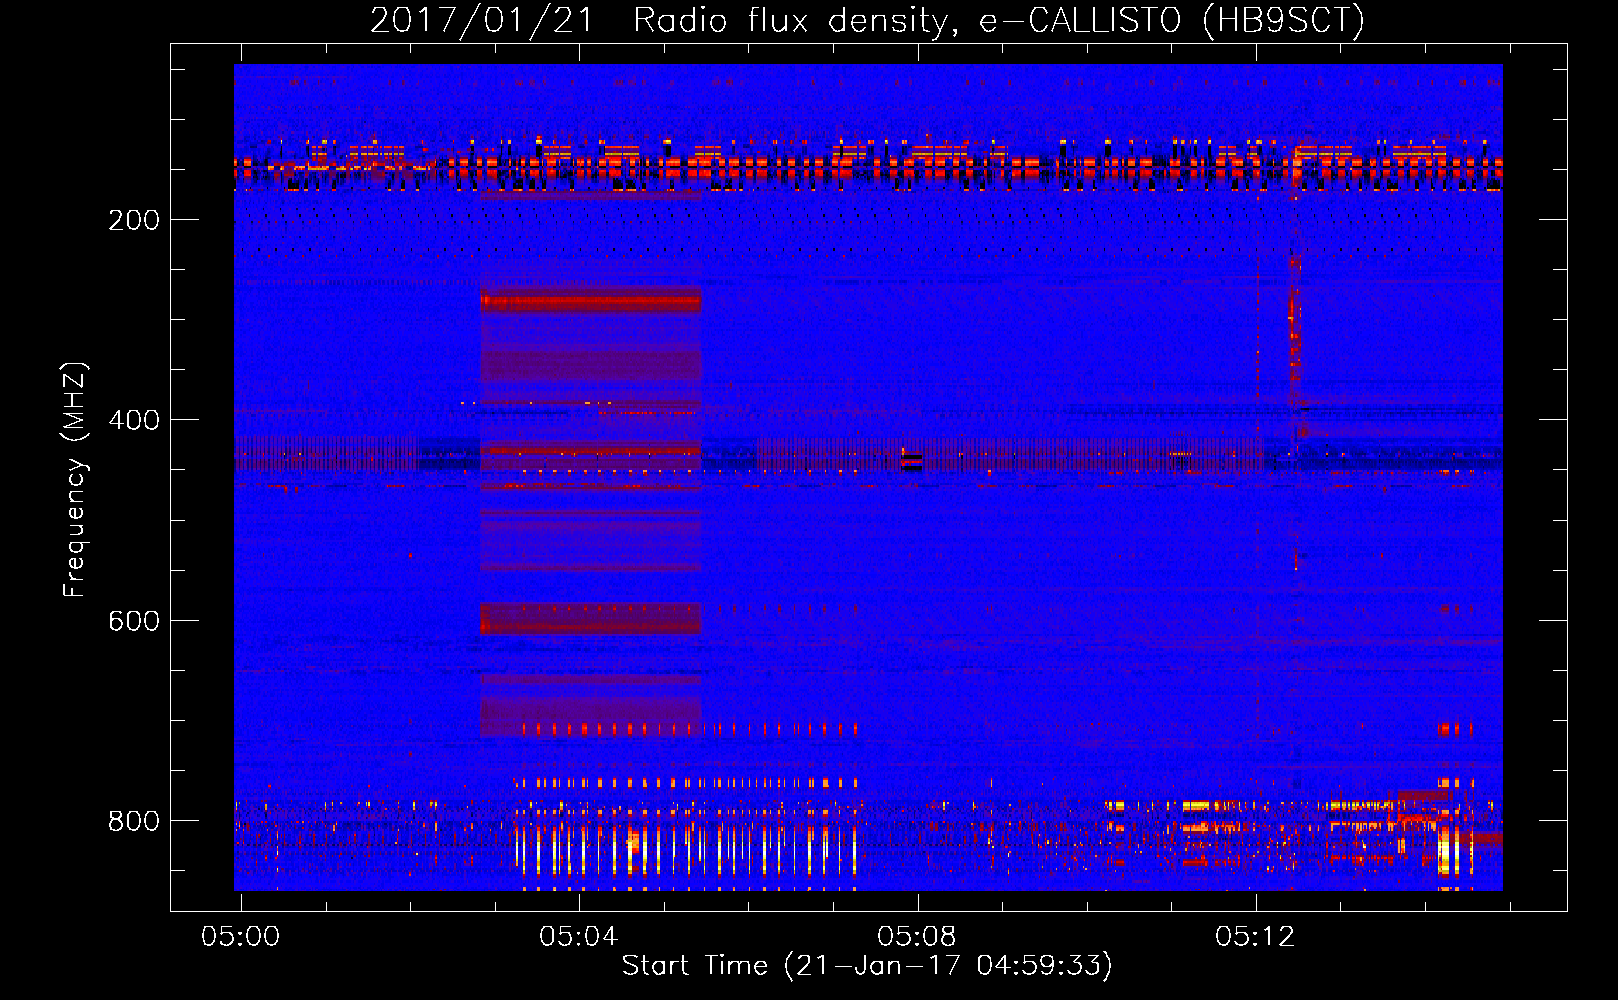Screen dimensions: 1618x1000
Task: Click the 'Frequency (MHZ)' axis label
Action: pos(75,480)
